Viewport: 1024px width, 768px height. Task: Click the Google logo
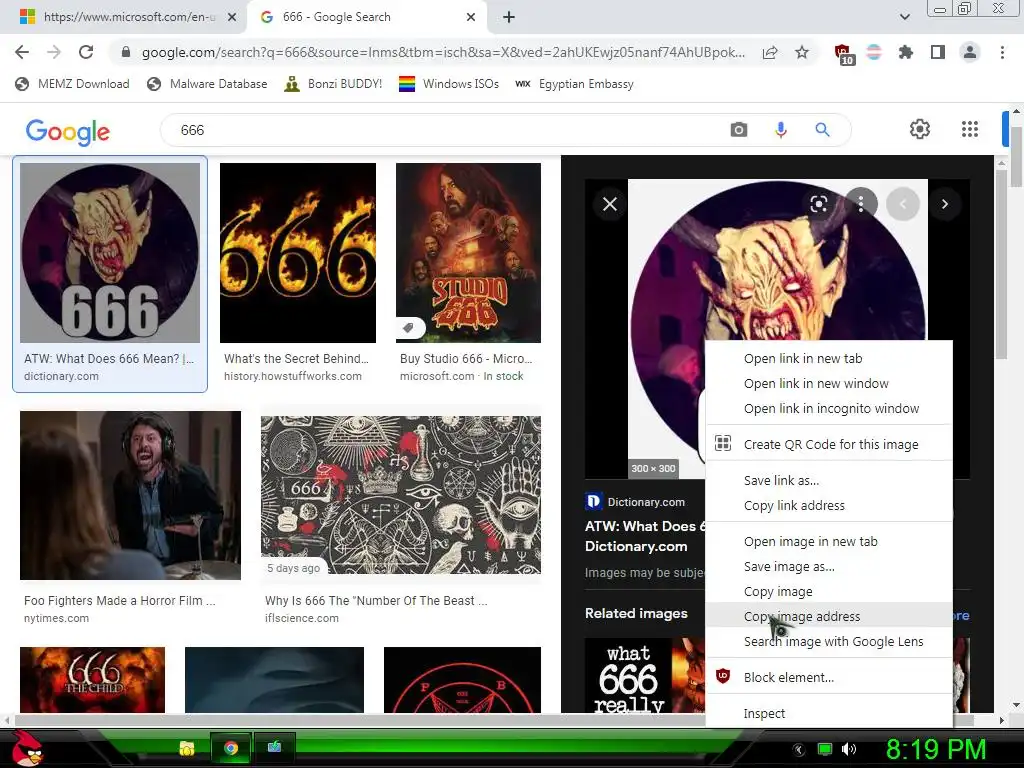point(68,131)
